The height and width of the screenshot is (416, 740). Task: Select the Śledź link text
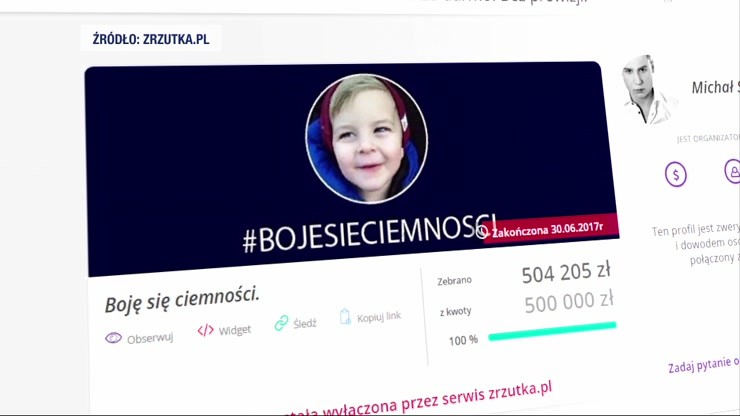[x=305, y=323]
